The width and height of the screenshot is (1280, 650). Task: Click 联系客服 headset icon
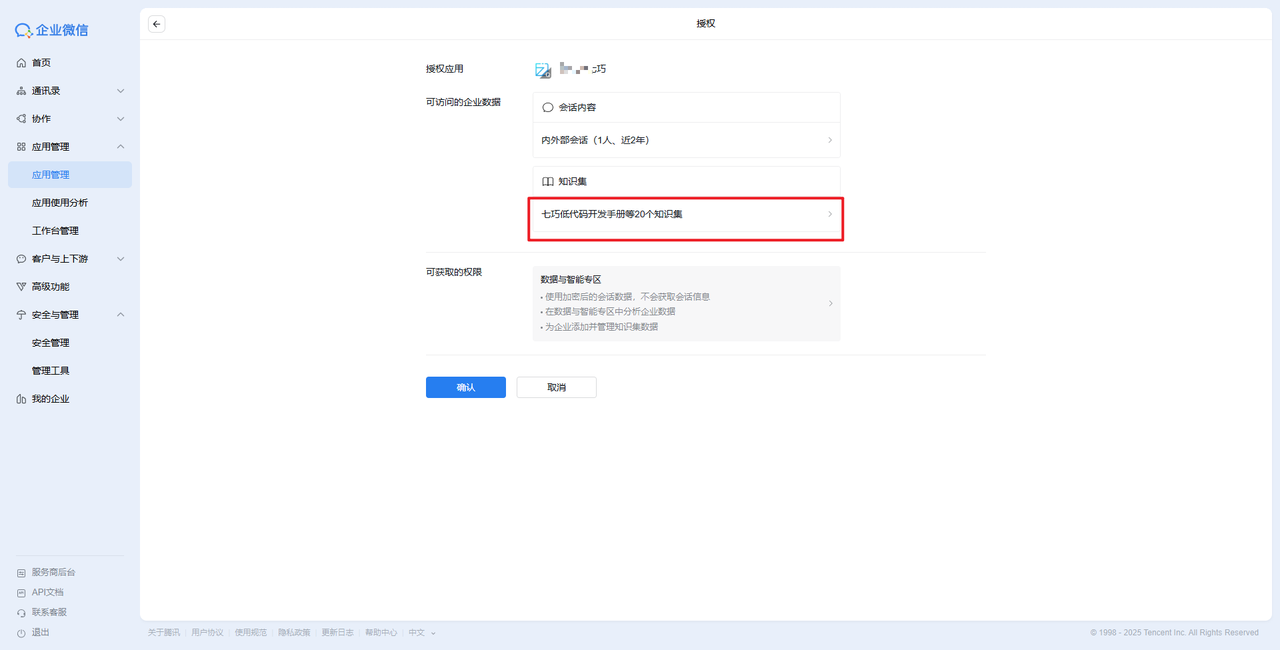click(22, 612)
